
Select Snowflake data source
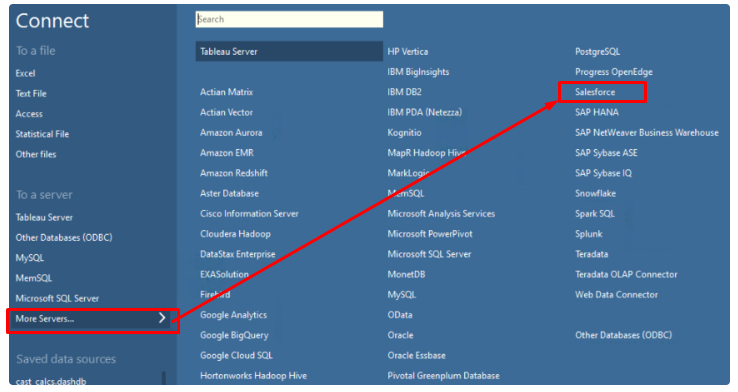pos(595,193)
